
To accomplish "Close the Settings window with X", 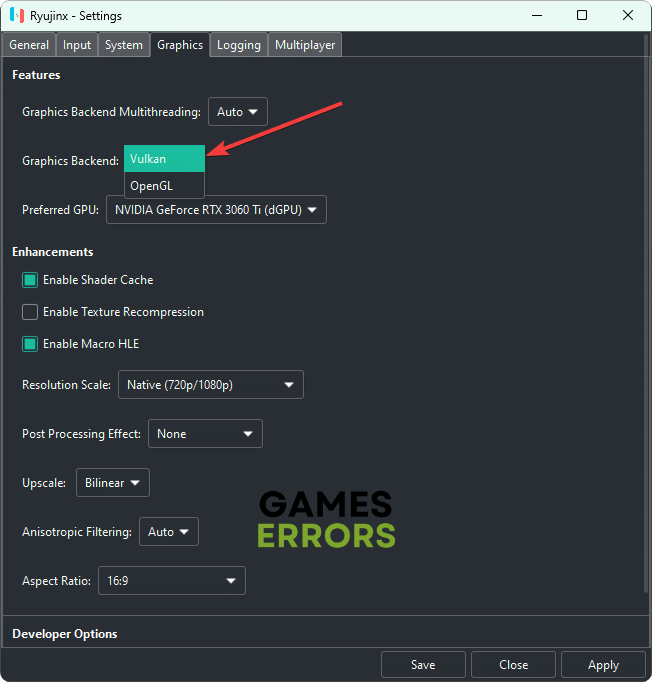I will click(x=628, y=15).
